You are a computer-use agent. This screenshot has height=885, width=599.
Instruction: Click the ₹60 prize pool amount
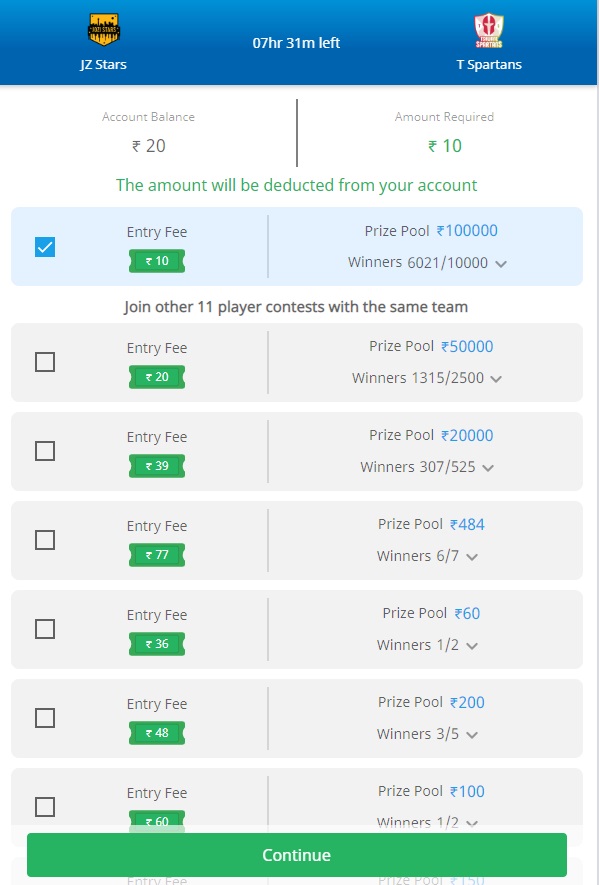[x=467, y=614]
